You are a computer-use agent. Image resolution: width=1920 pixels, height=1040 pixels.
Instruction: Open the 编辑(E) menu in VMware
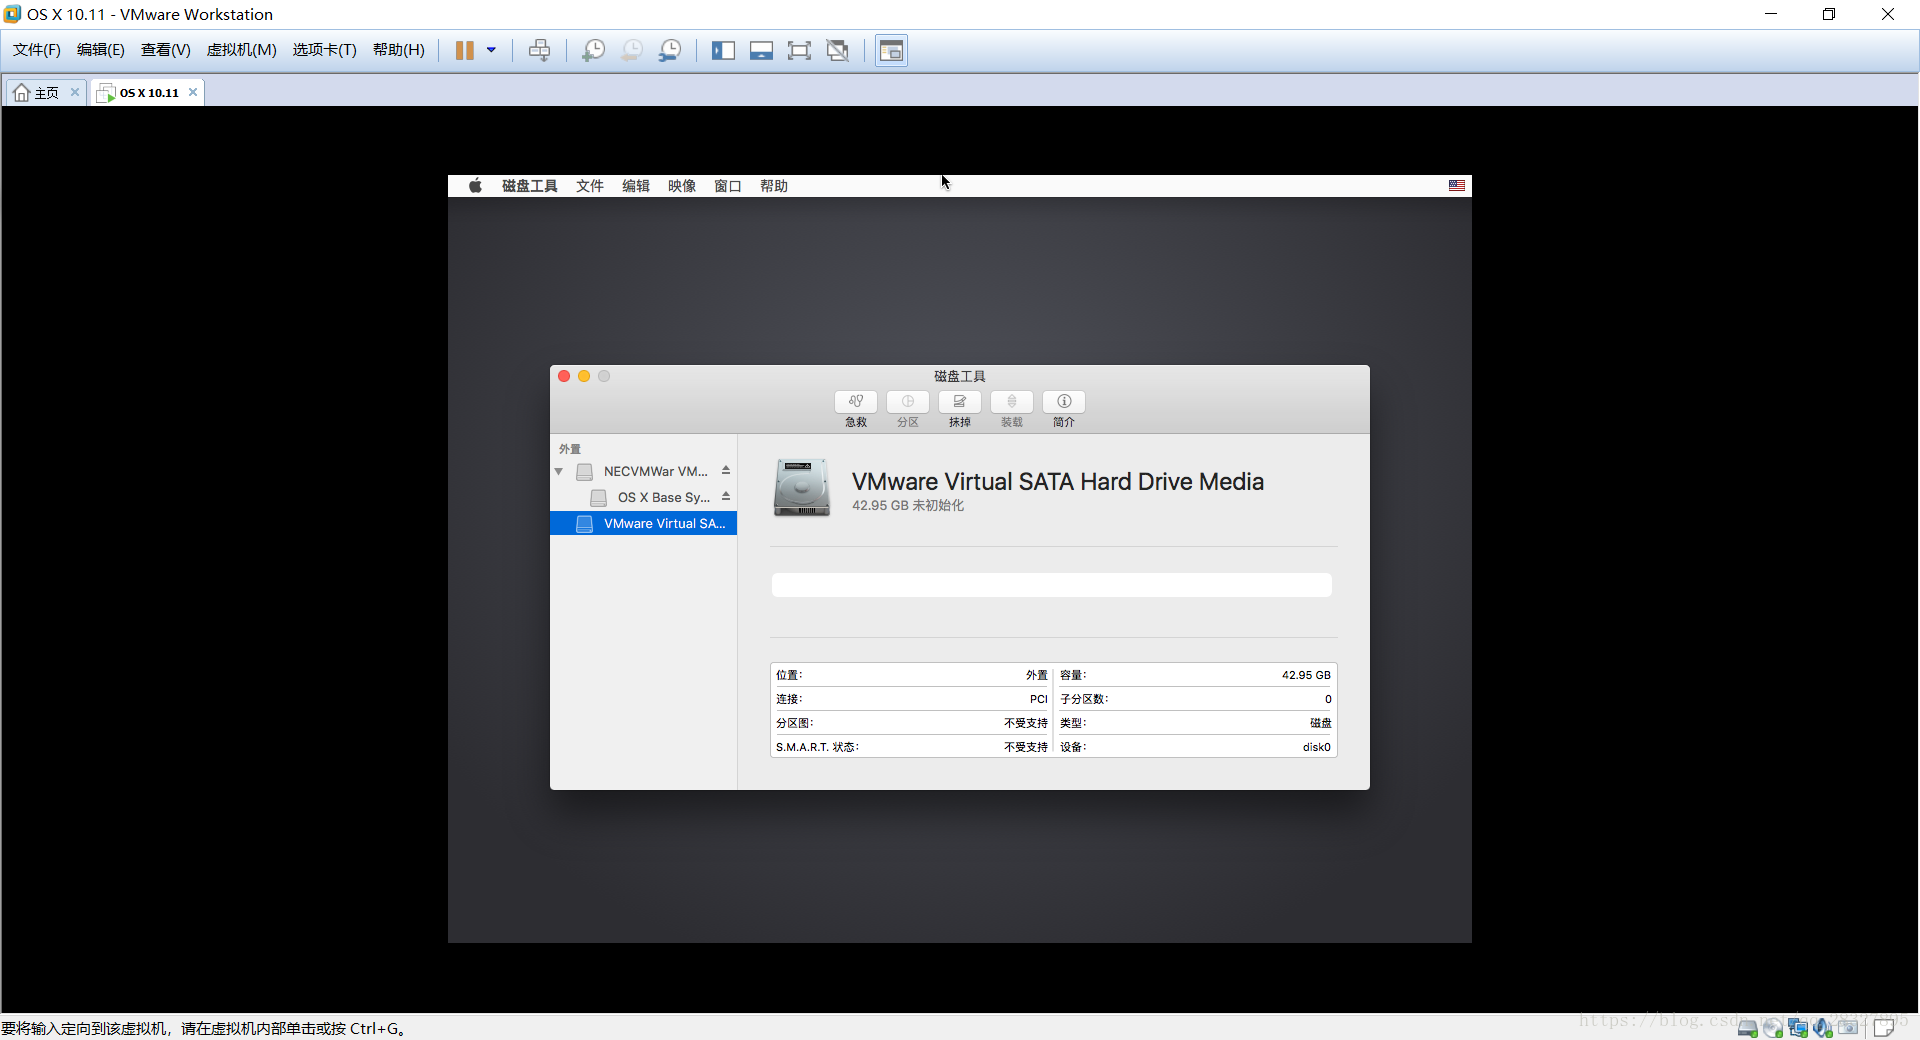[101, 50]
